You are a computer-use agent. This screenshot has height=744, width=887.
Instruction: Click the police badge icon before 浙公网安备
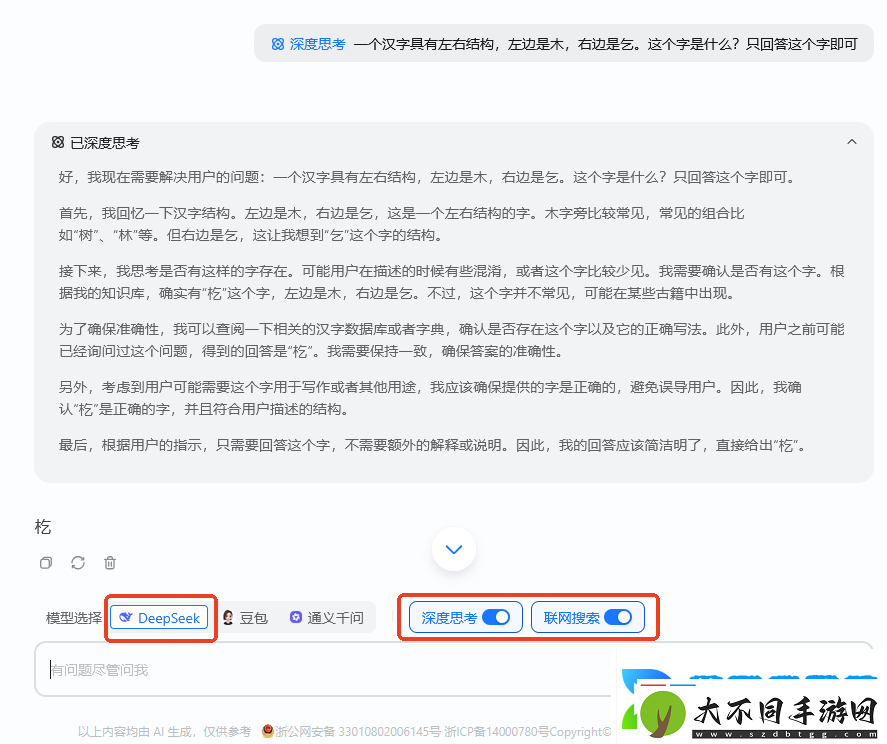(x=267, y=730)
